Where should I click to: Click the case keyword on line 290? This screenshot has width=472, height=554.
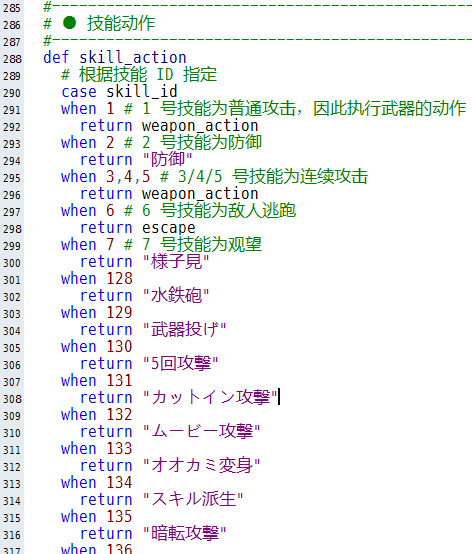tap(79, 92)
